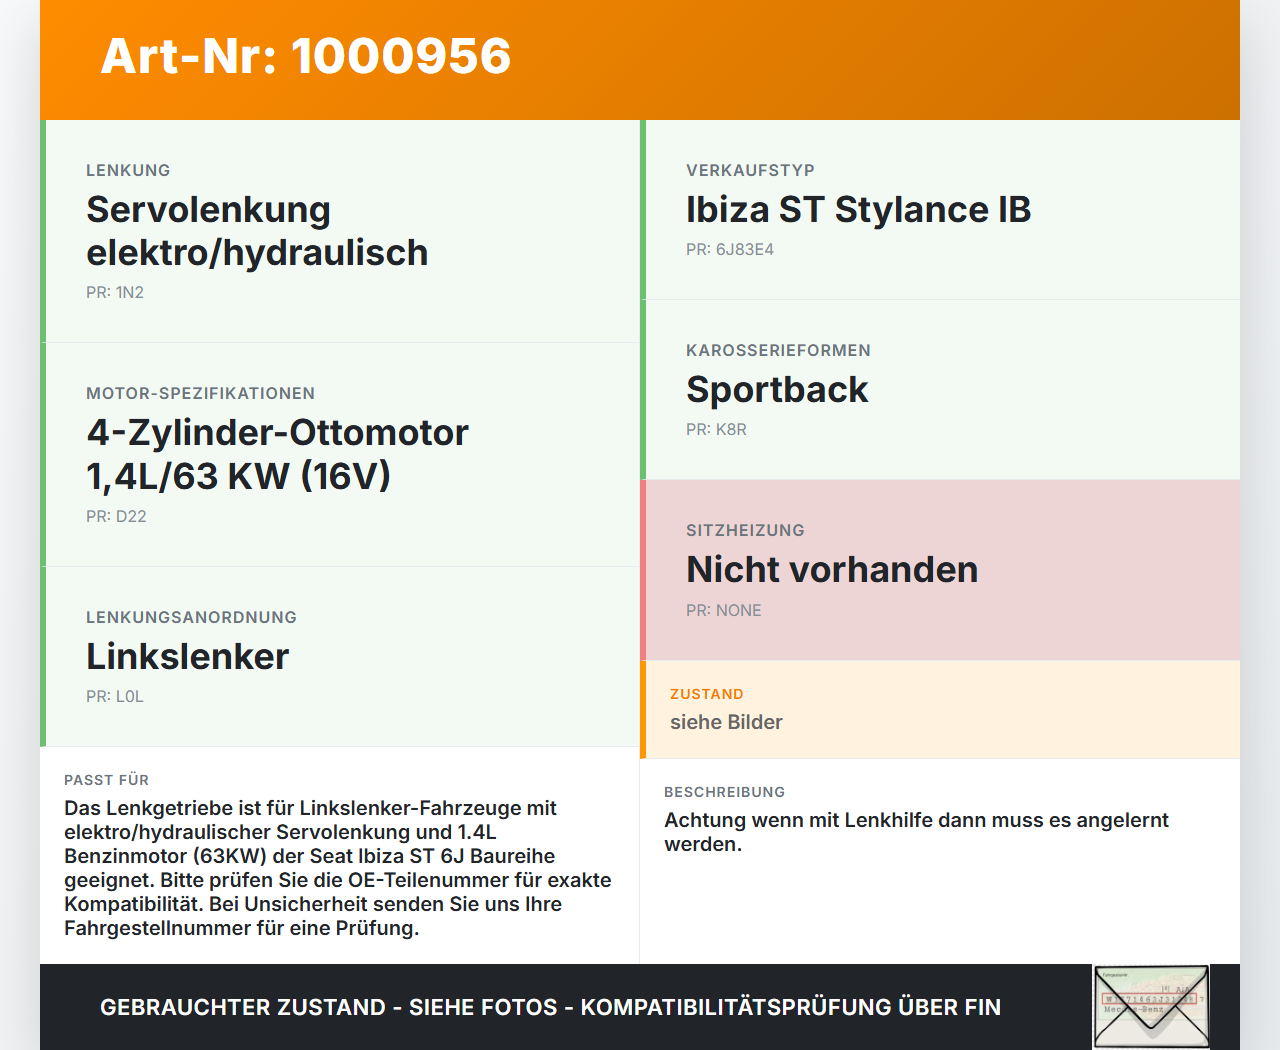Switch to the KAROSSERIEFORMEN section header
This screenshot has height=1050, width=1280.
click(778, 350)
